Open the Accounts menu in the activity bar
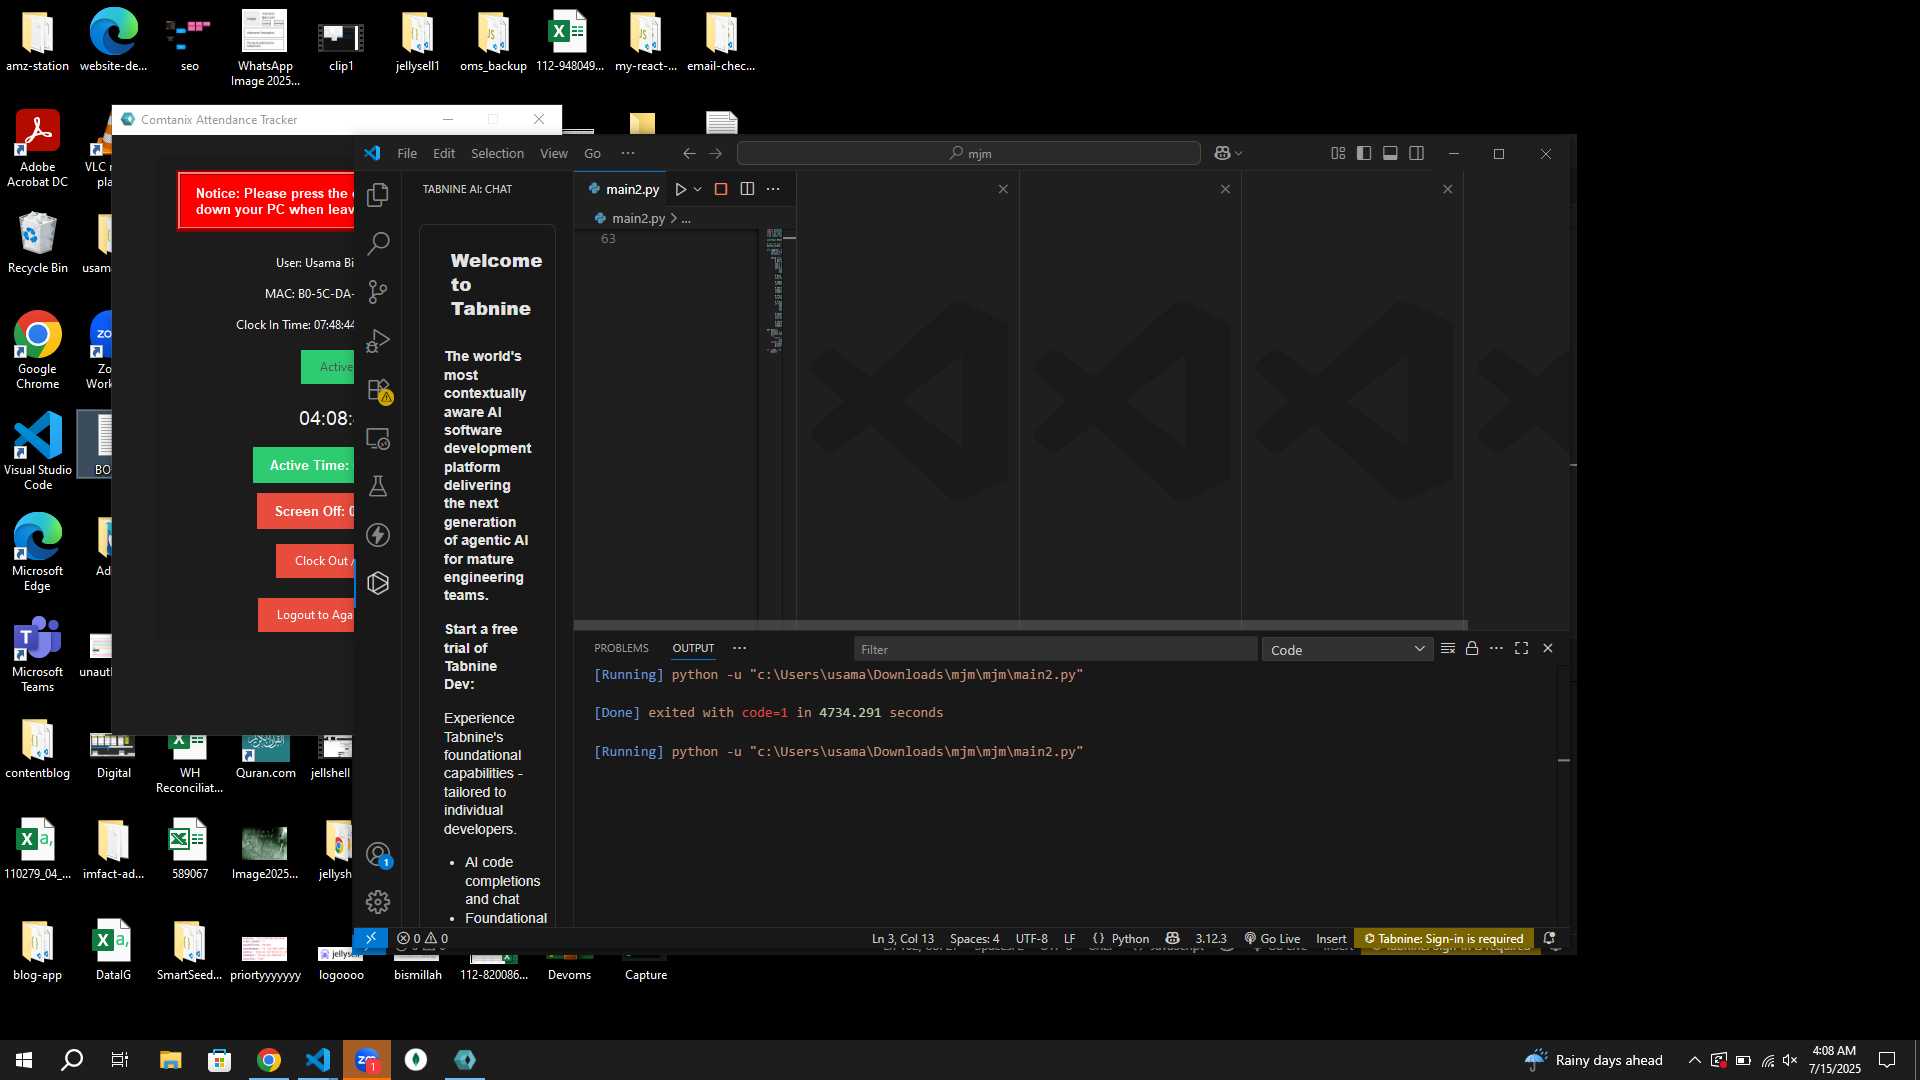Image resolution: width=1920 pixels, height=1080 pixels. [x=378, y=855]
